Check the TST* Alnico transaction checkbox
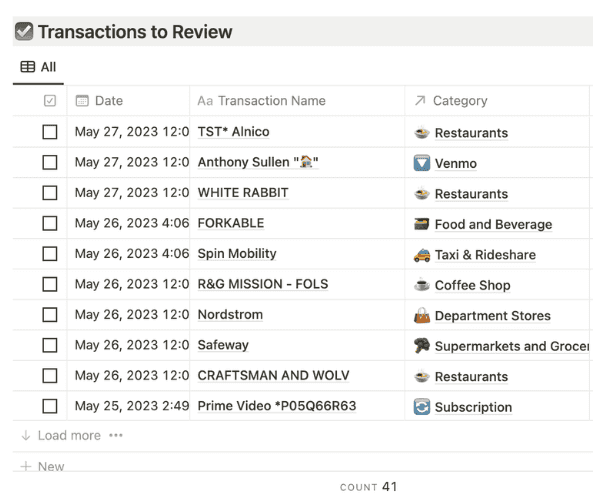Viewport: 600px width, 500px height. coord(50,132)
